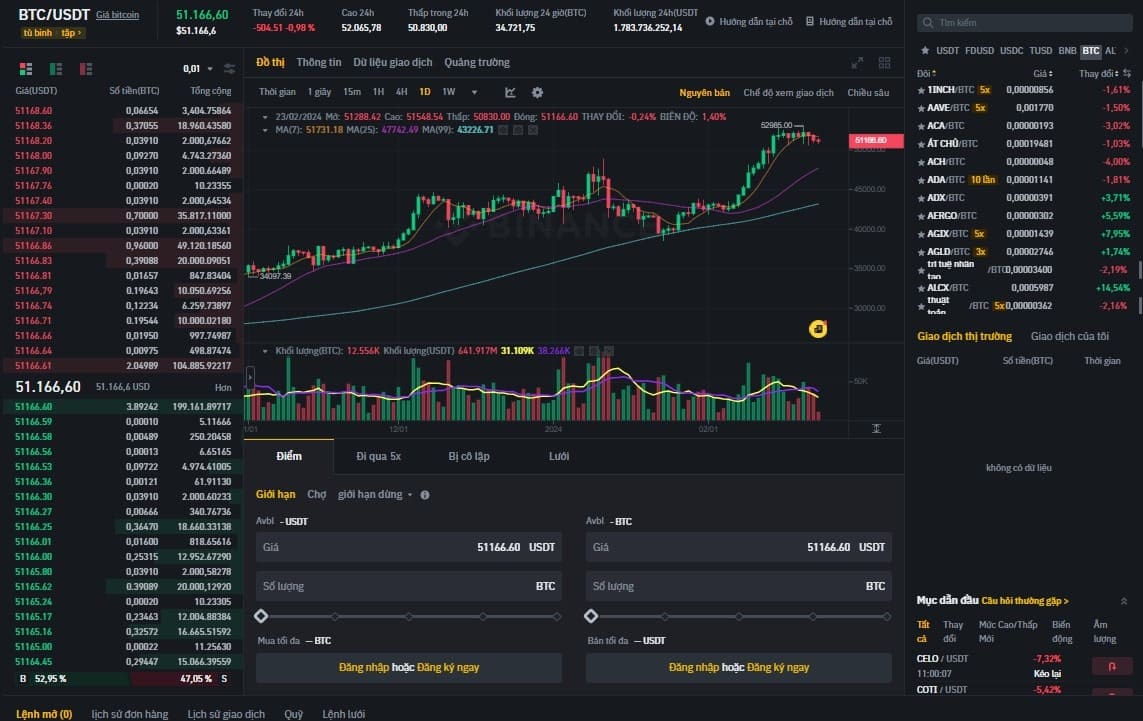Sort the pair list by Thay đổi column

point(1099,73)
